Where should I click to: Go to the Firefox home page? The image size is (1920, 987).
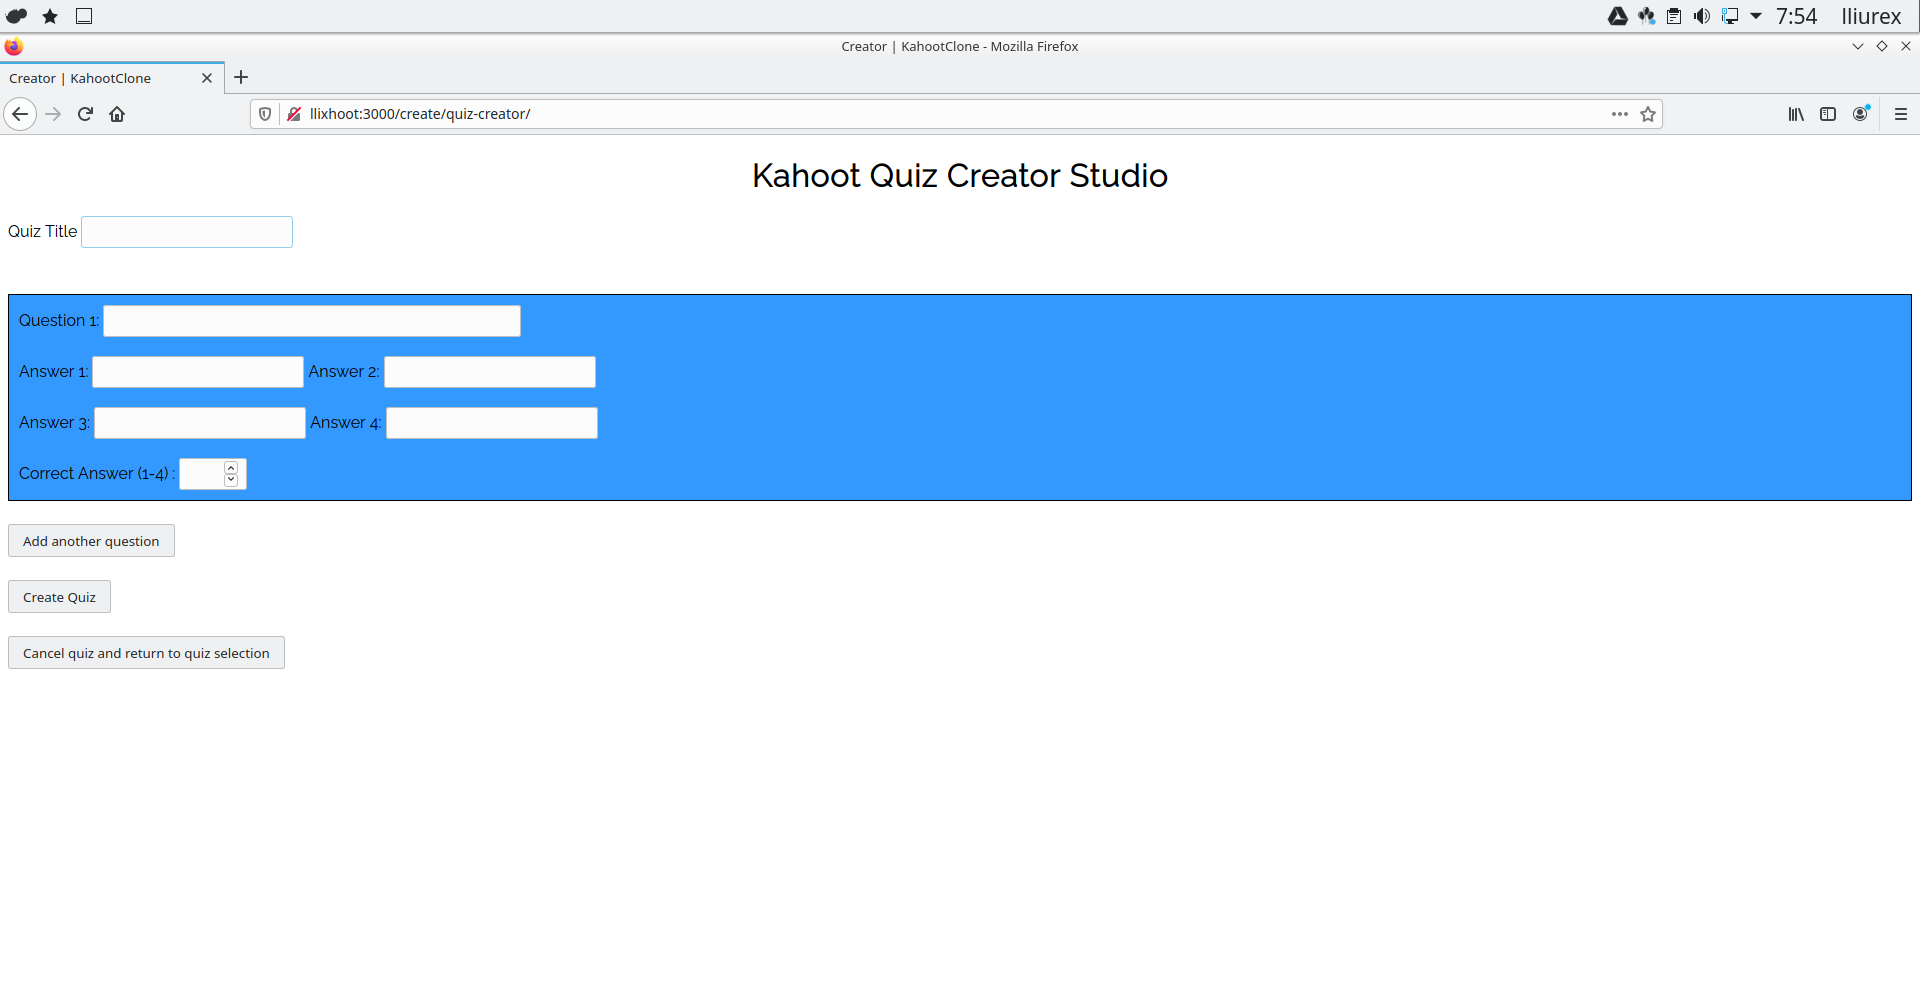pos(117,114)
